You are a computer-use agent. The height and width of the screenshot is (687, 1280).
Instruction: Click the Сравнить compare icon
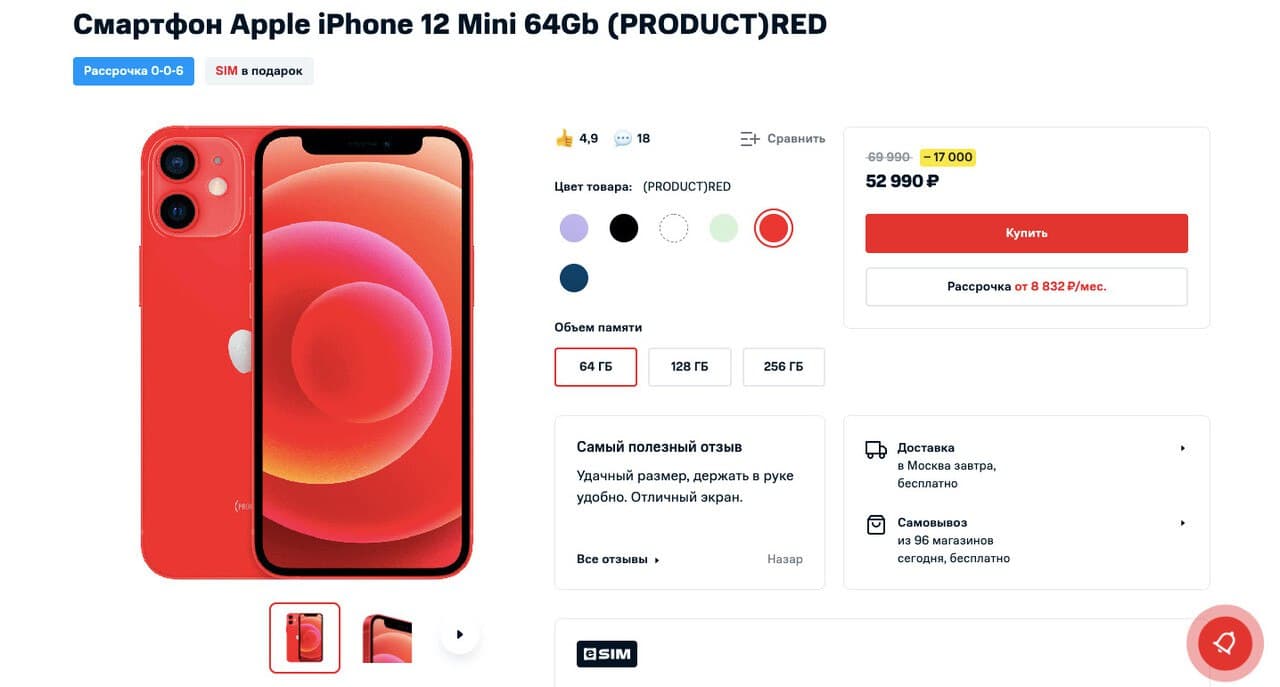pos(750,139)
